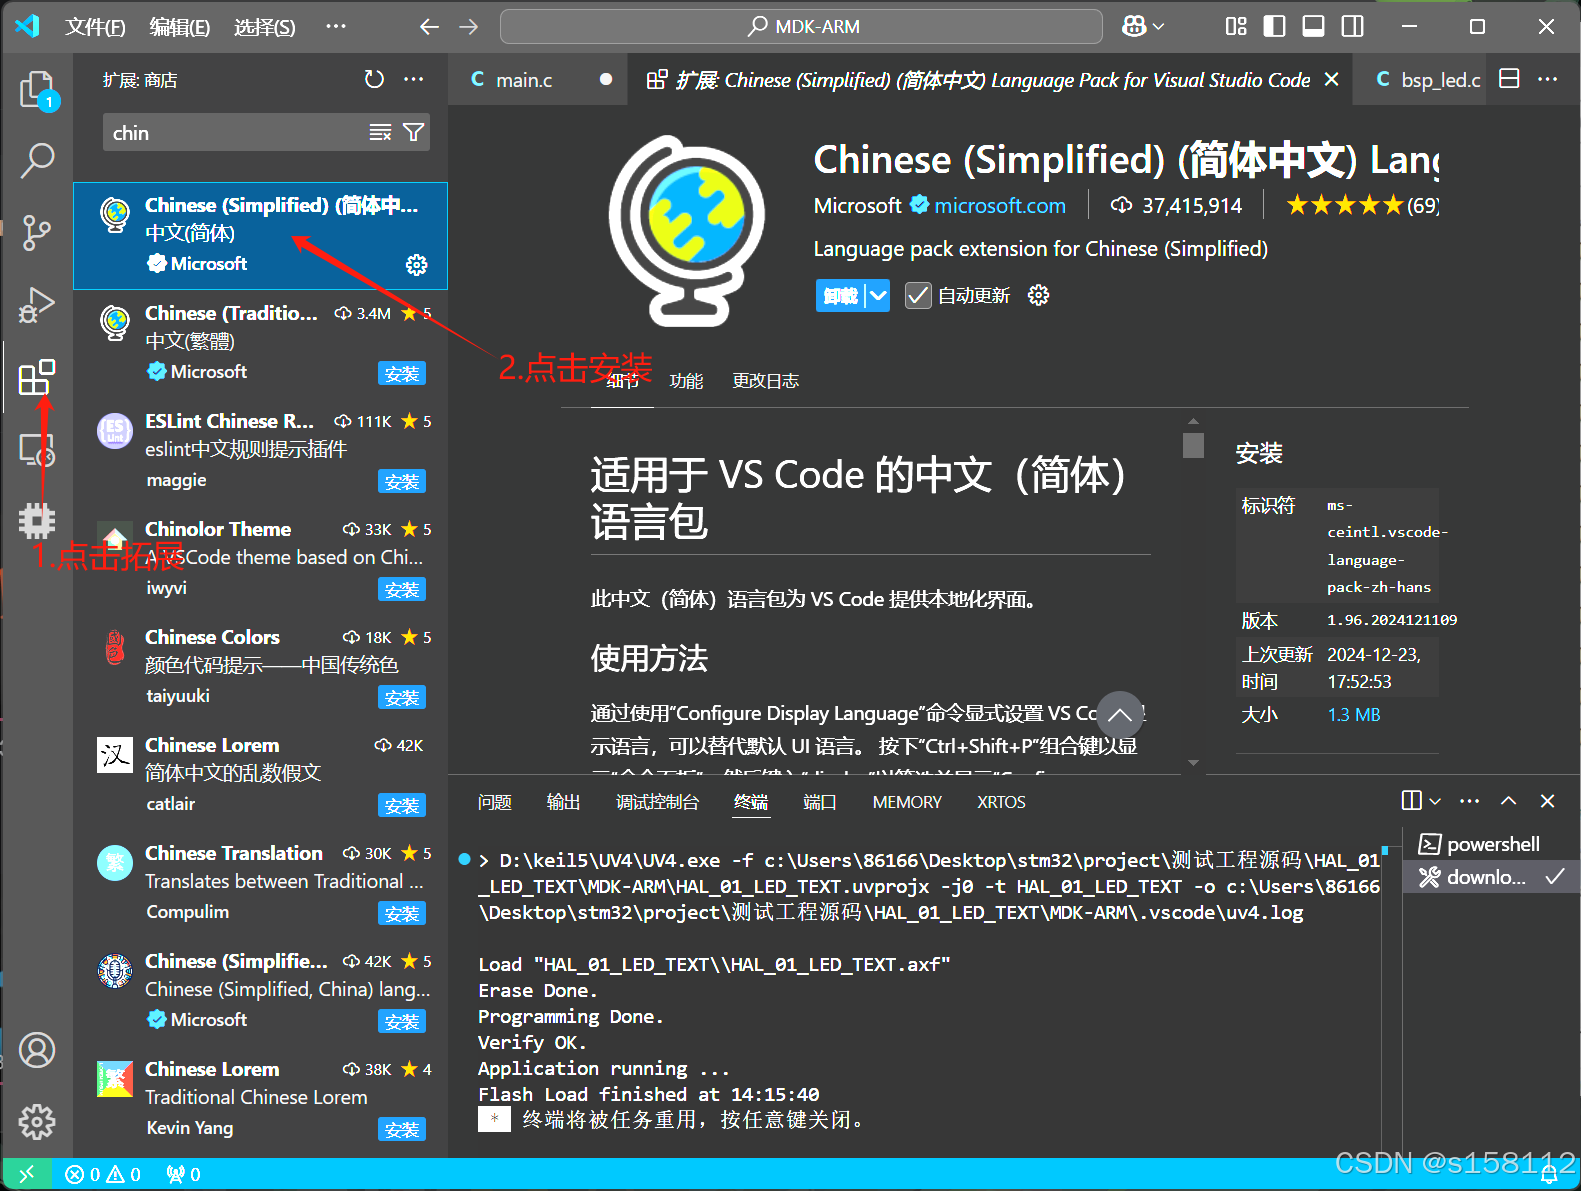Screen dimensions: 1581x1191
Task: Install the ESLint Chinese Rules extension
Action: point(402,481)
